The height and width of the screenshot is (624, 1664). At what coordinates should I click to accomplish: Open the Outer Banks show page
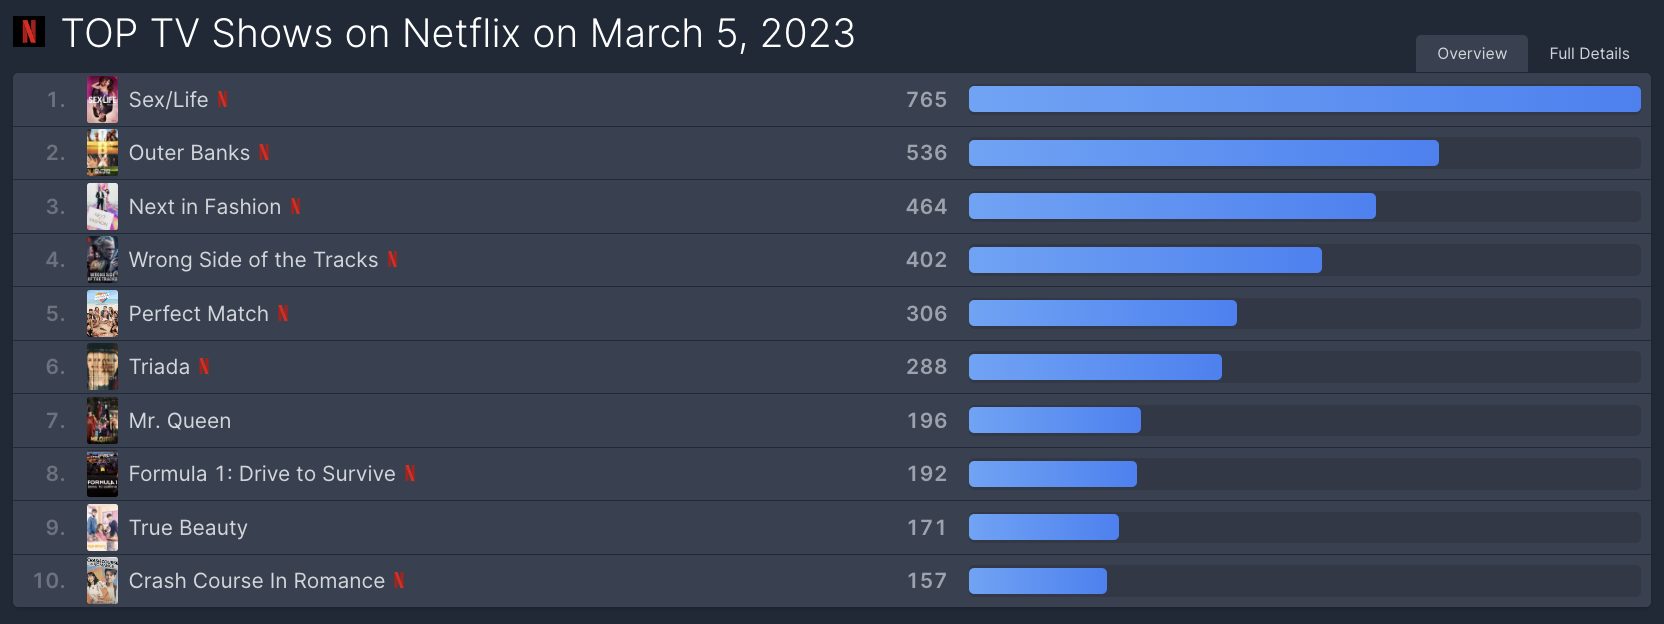tap(189, 153)
